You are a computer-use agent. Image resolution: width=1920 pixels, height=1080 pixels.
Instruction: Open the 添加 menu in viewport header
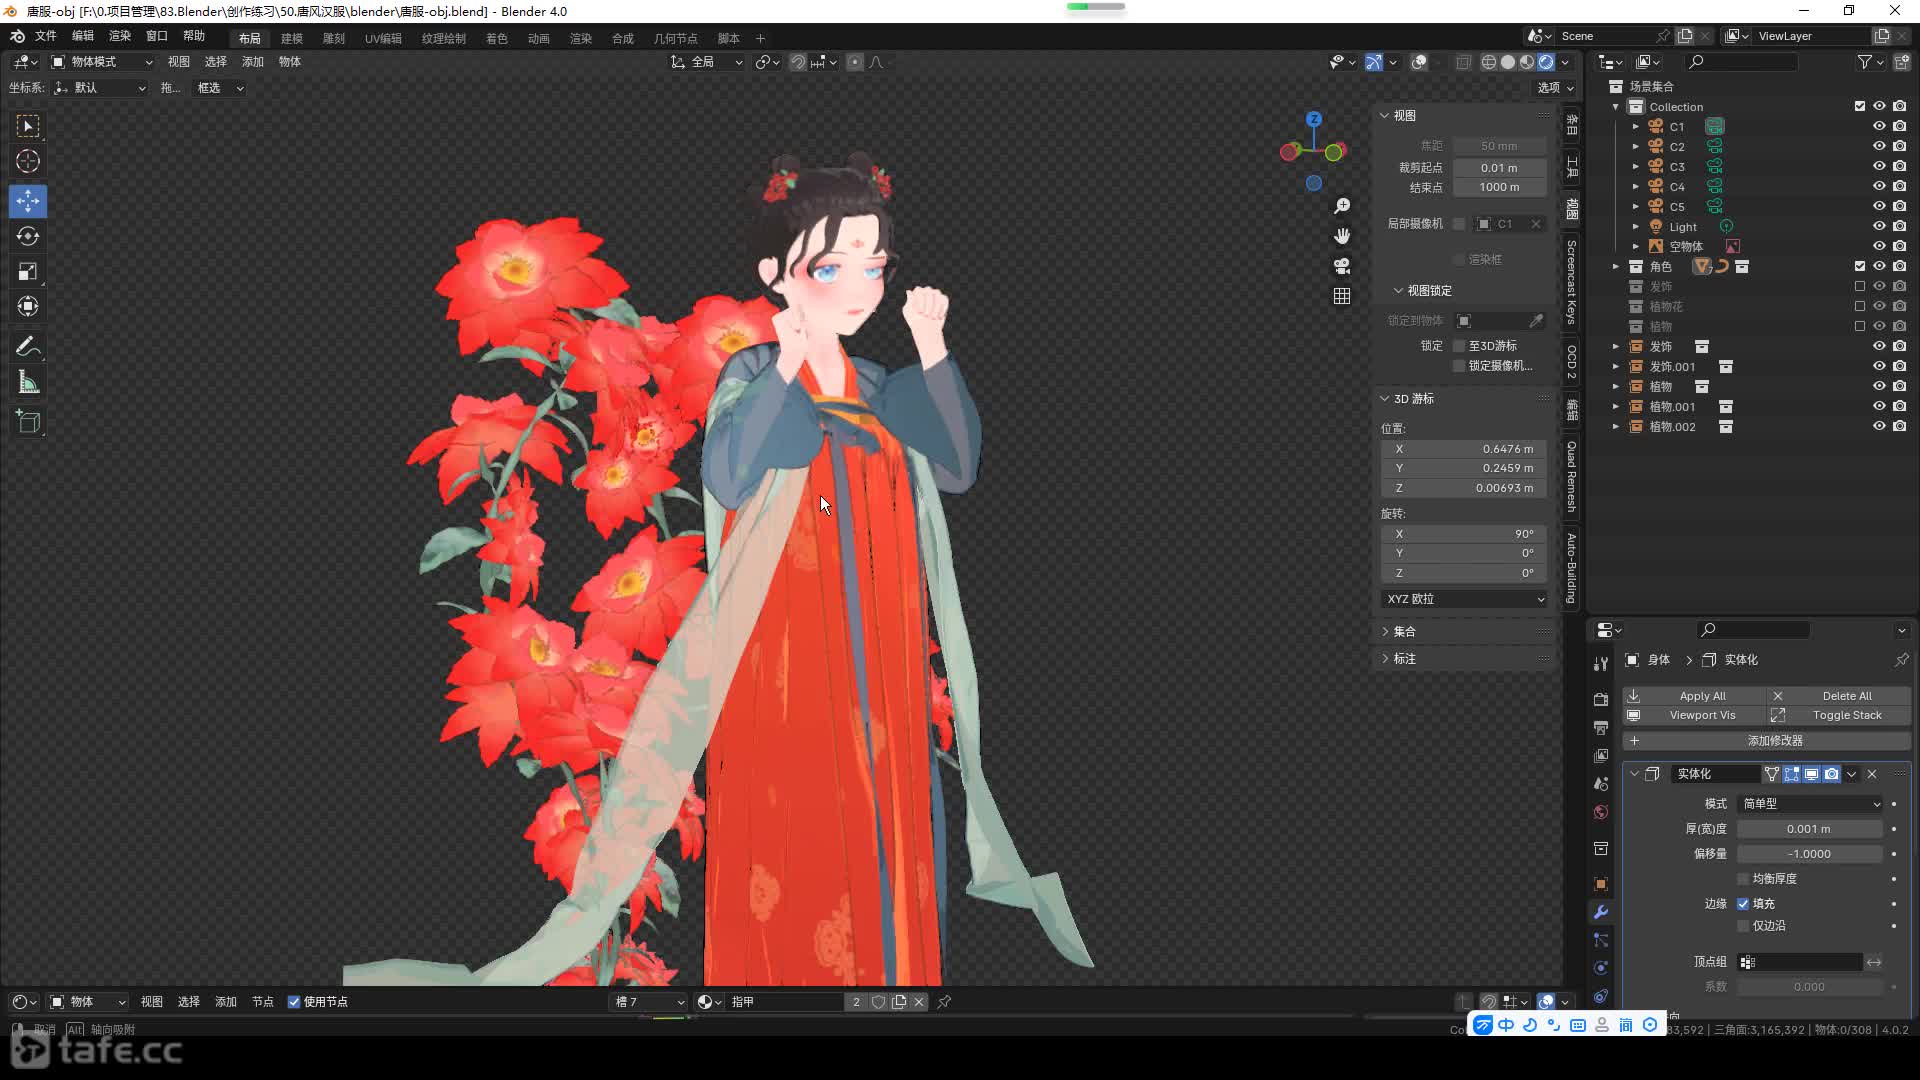[253, 62]
